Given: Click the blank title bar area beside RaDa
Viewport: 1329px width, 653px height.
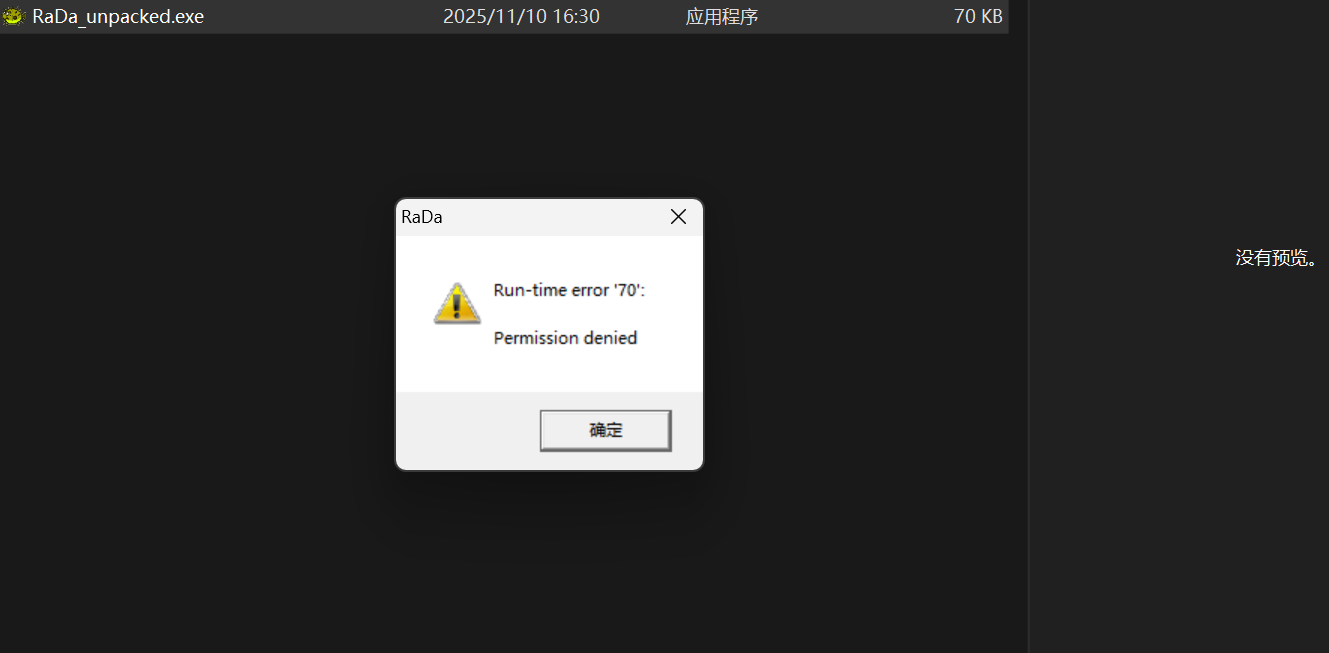Looking at the screenshot, I should coord(552,217).
